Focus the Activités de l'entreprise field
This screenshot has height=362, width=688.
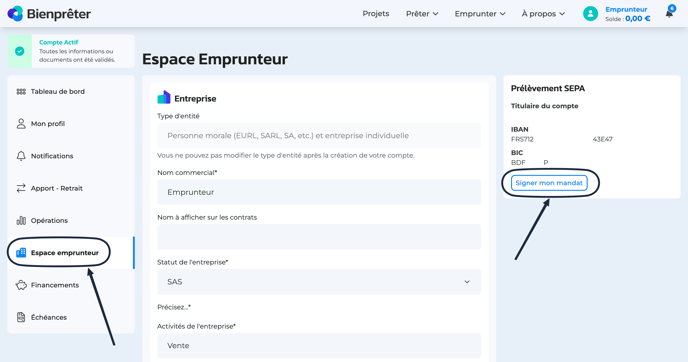(319, 346)
